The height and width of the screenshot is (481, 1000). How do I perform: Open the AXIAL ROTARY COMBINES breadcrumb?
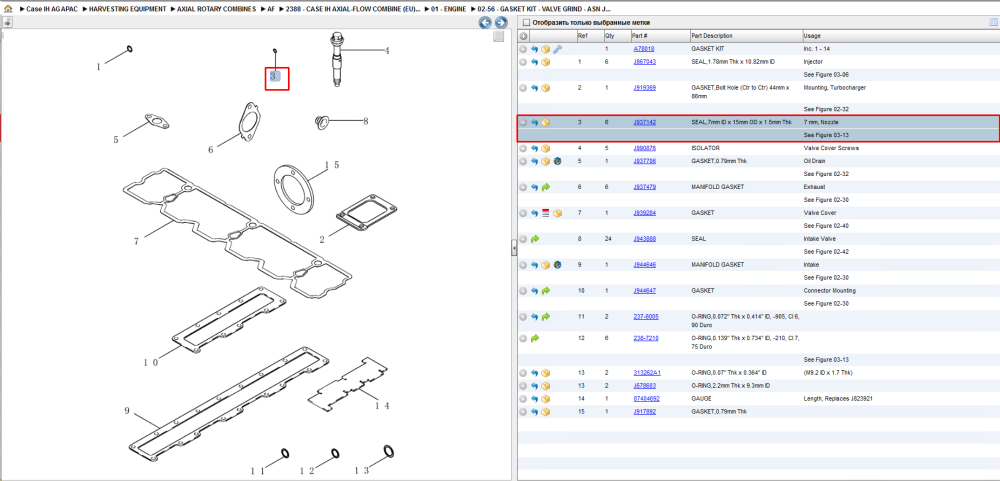217,10
